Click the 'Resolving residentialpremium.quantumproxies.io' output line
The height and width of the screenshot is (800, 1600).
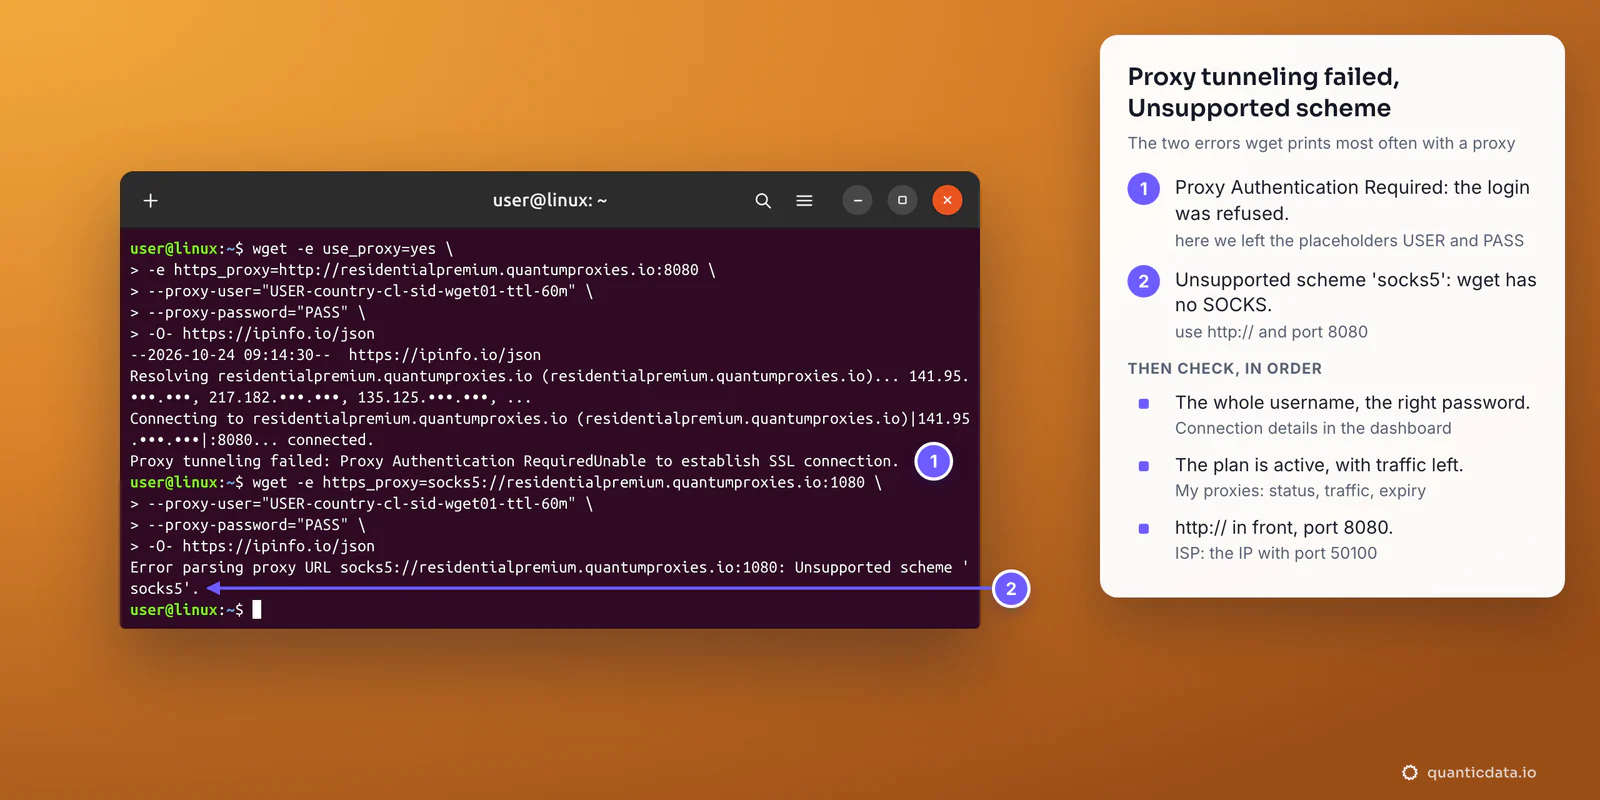pyautogui.click(x=549, y=387)
